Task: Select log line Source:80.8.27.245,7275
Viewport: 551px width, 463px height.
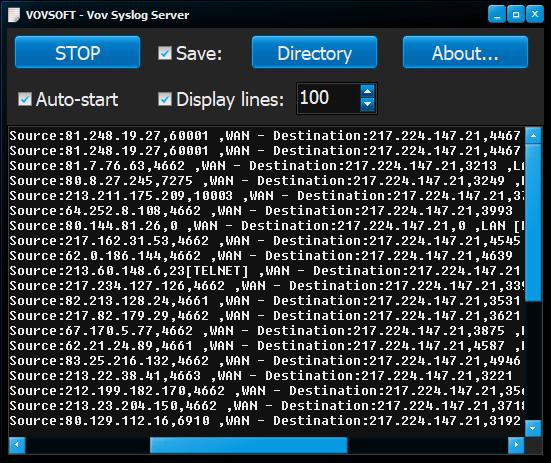Action: click(267, 181)
